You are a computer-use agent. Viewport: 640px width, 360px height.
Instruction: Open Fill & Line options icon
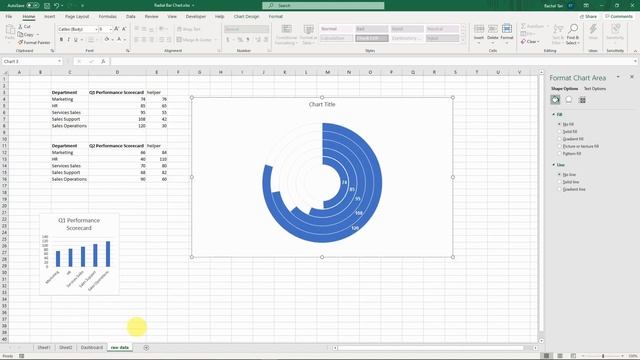pos(555,100)
